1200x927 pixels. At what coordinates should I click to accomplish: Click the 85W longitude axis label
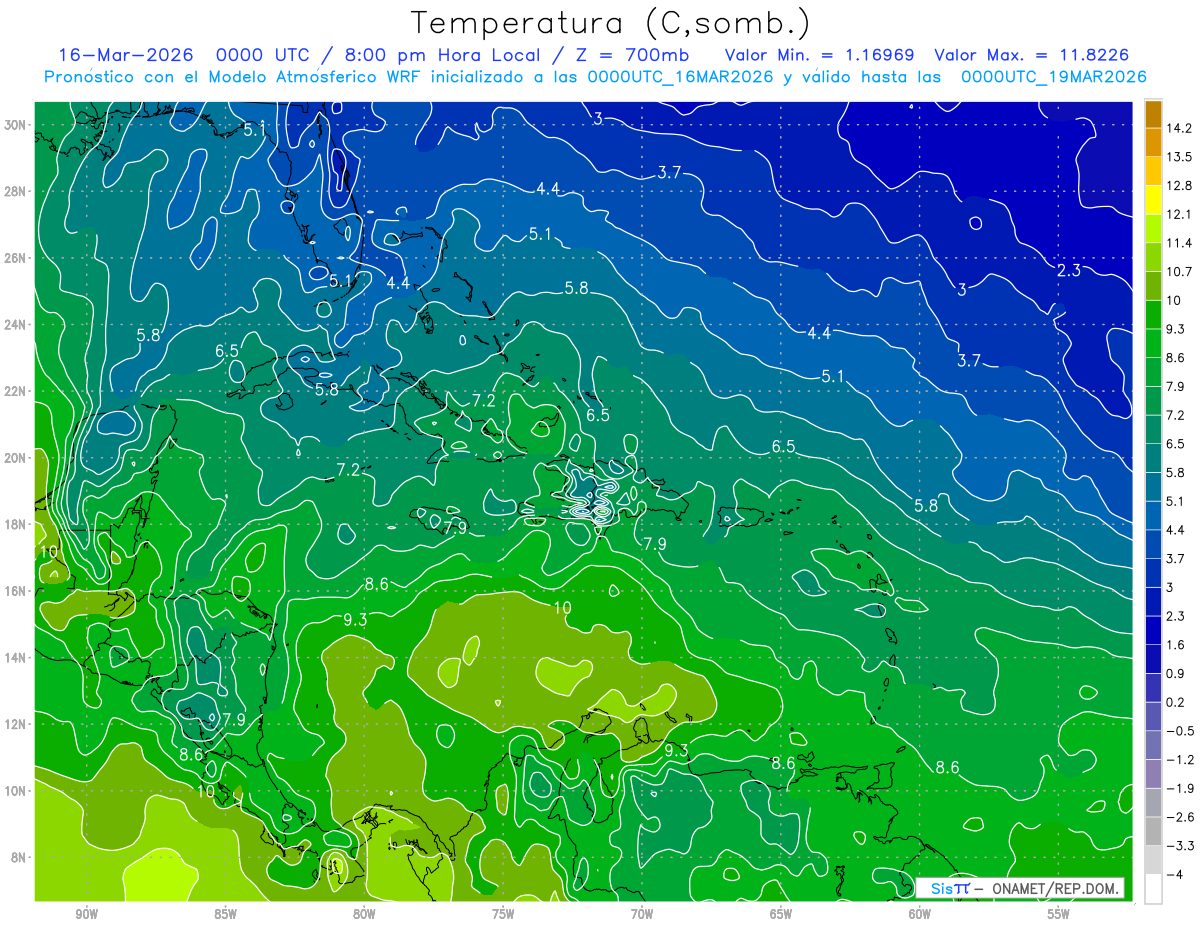pos(225,914)
